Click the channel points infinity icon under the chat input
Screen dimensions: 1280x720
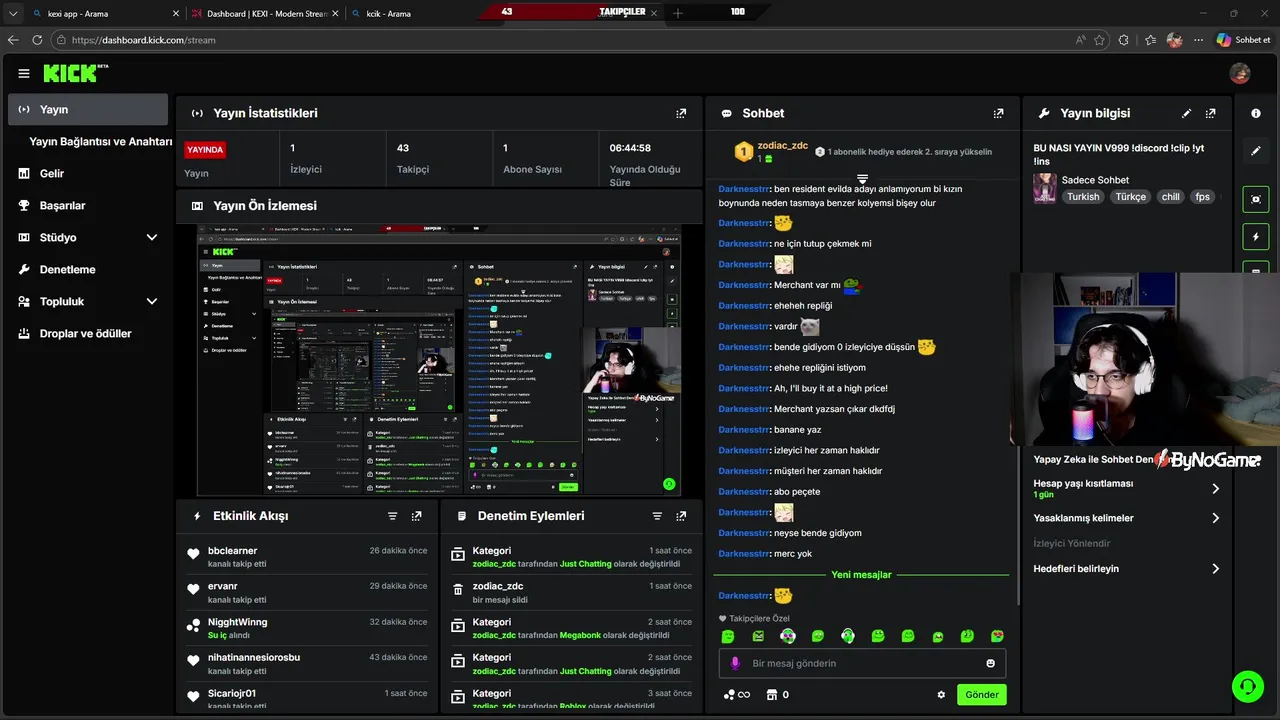(x=736, y=695)
